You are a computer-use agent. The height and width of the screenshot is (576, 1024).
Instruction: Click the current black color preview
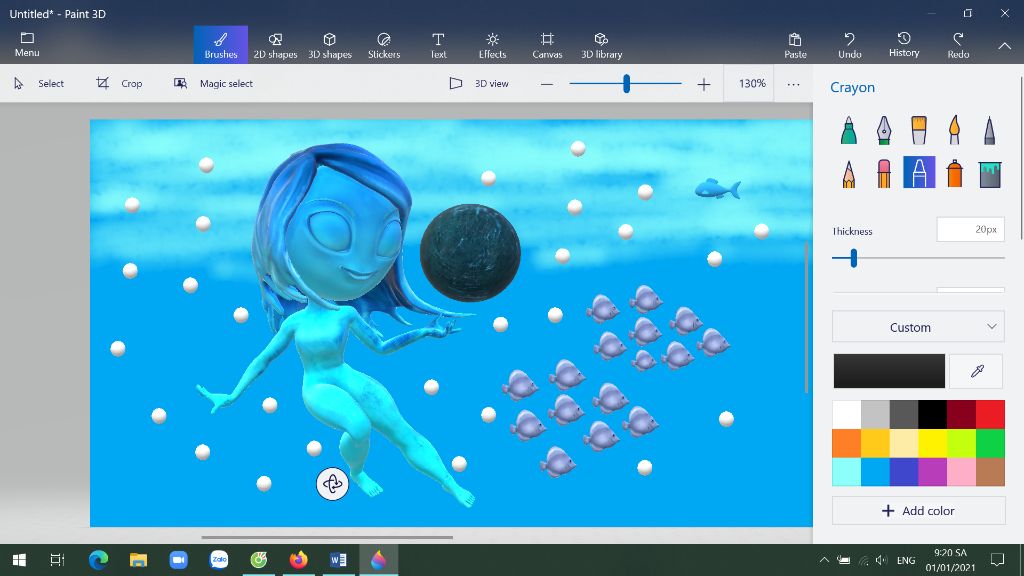tap(889, 371)
